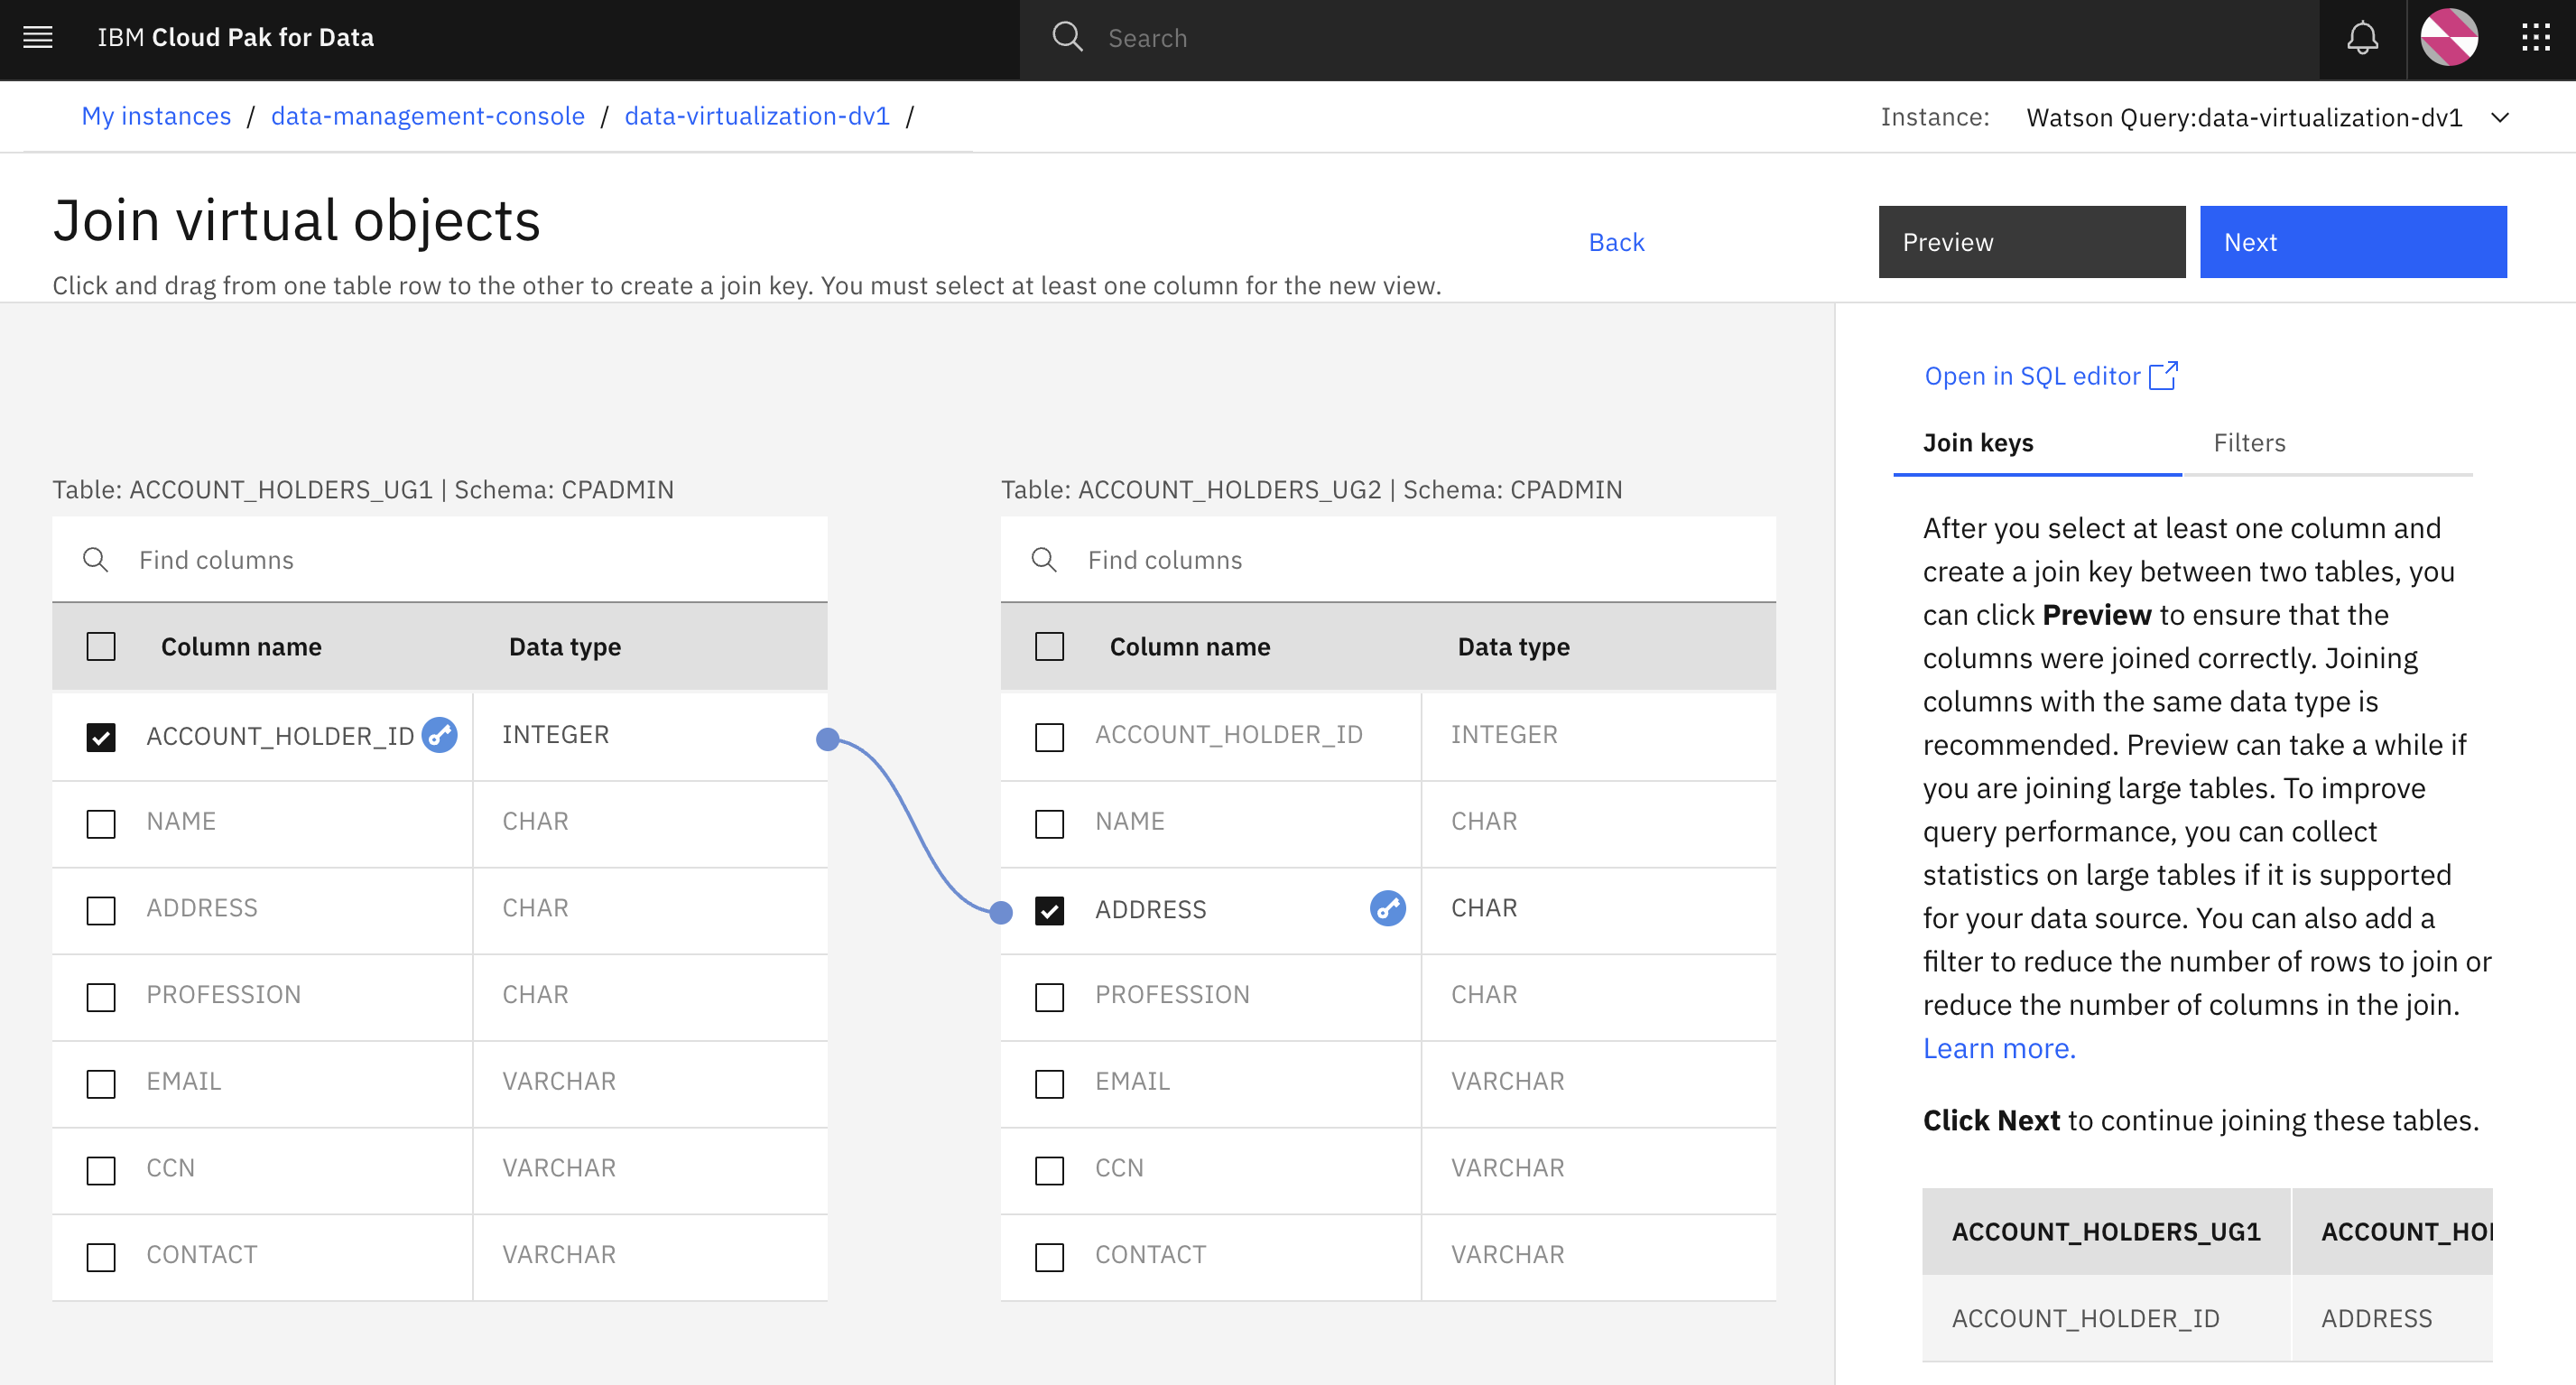Select the Join keys tab

tap(1977, 443)
